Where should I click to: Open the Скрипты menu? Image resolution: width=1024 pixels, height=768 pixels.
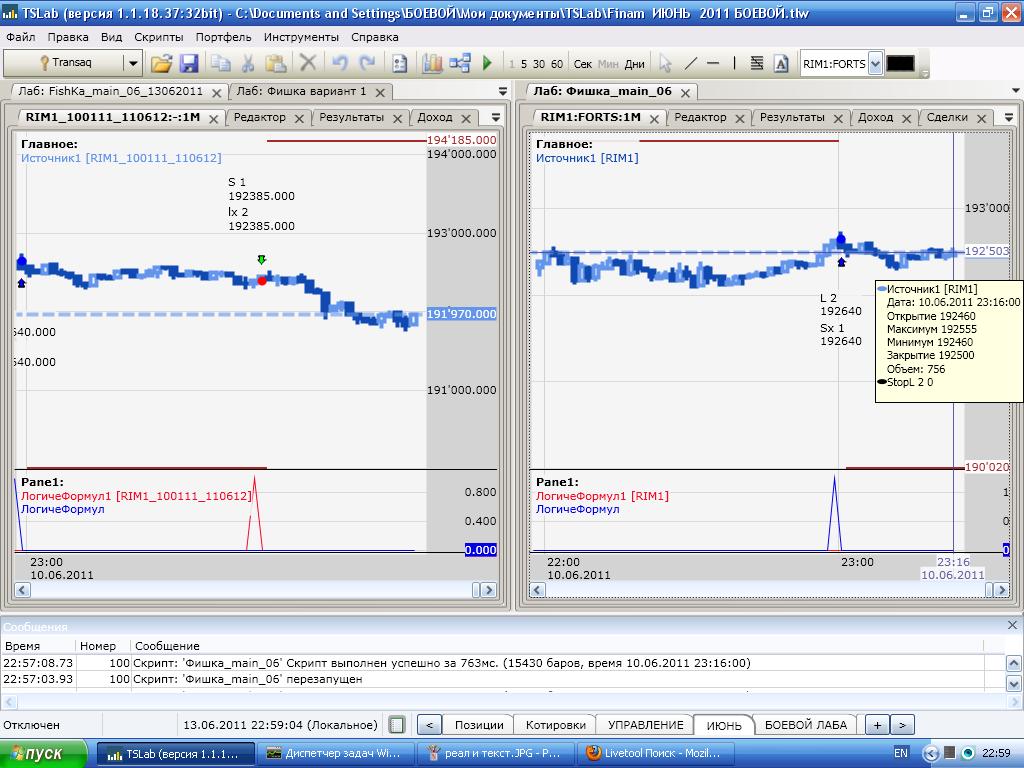pyautogui.click(x=158, y=37)
